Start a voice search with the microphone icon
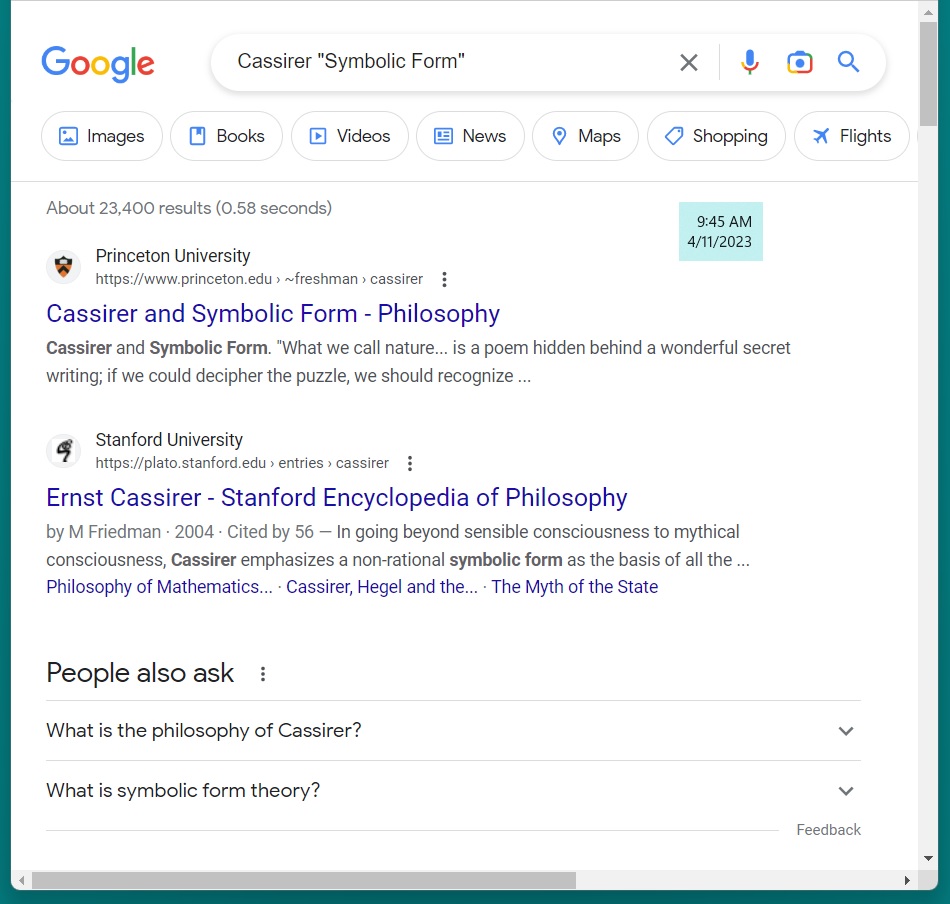Image resolution: width=950 pixels, height=904 pixels. pyautogui.click(x=749, y=63)
